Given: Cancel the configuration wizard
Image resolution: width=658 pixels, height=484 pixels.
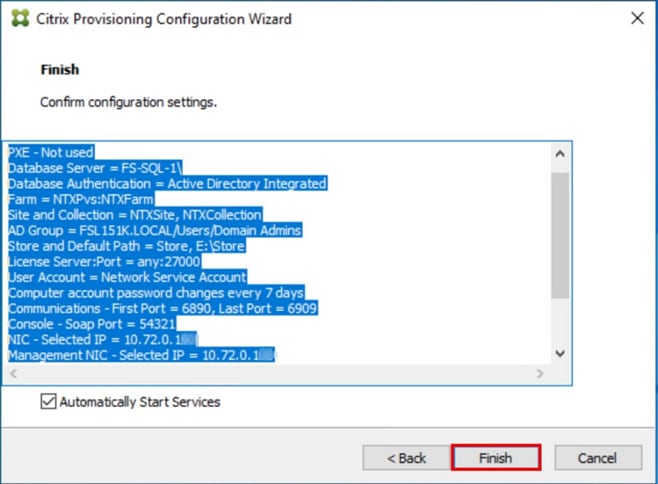Looking at the screenshot, I should click(598, 458).
